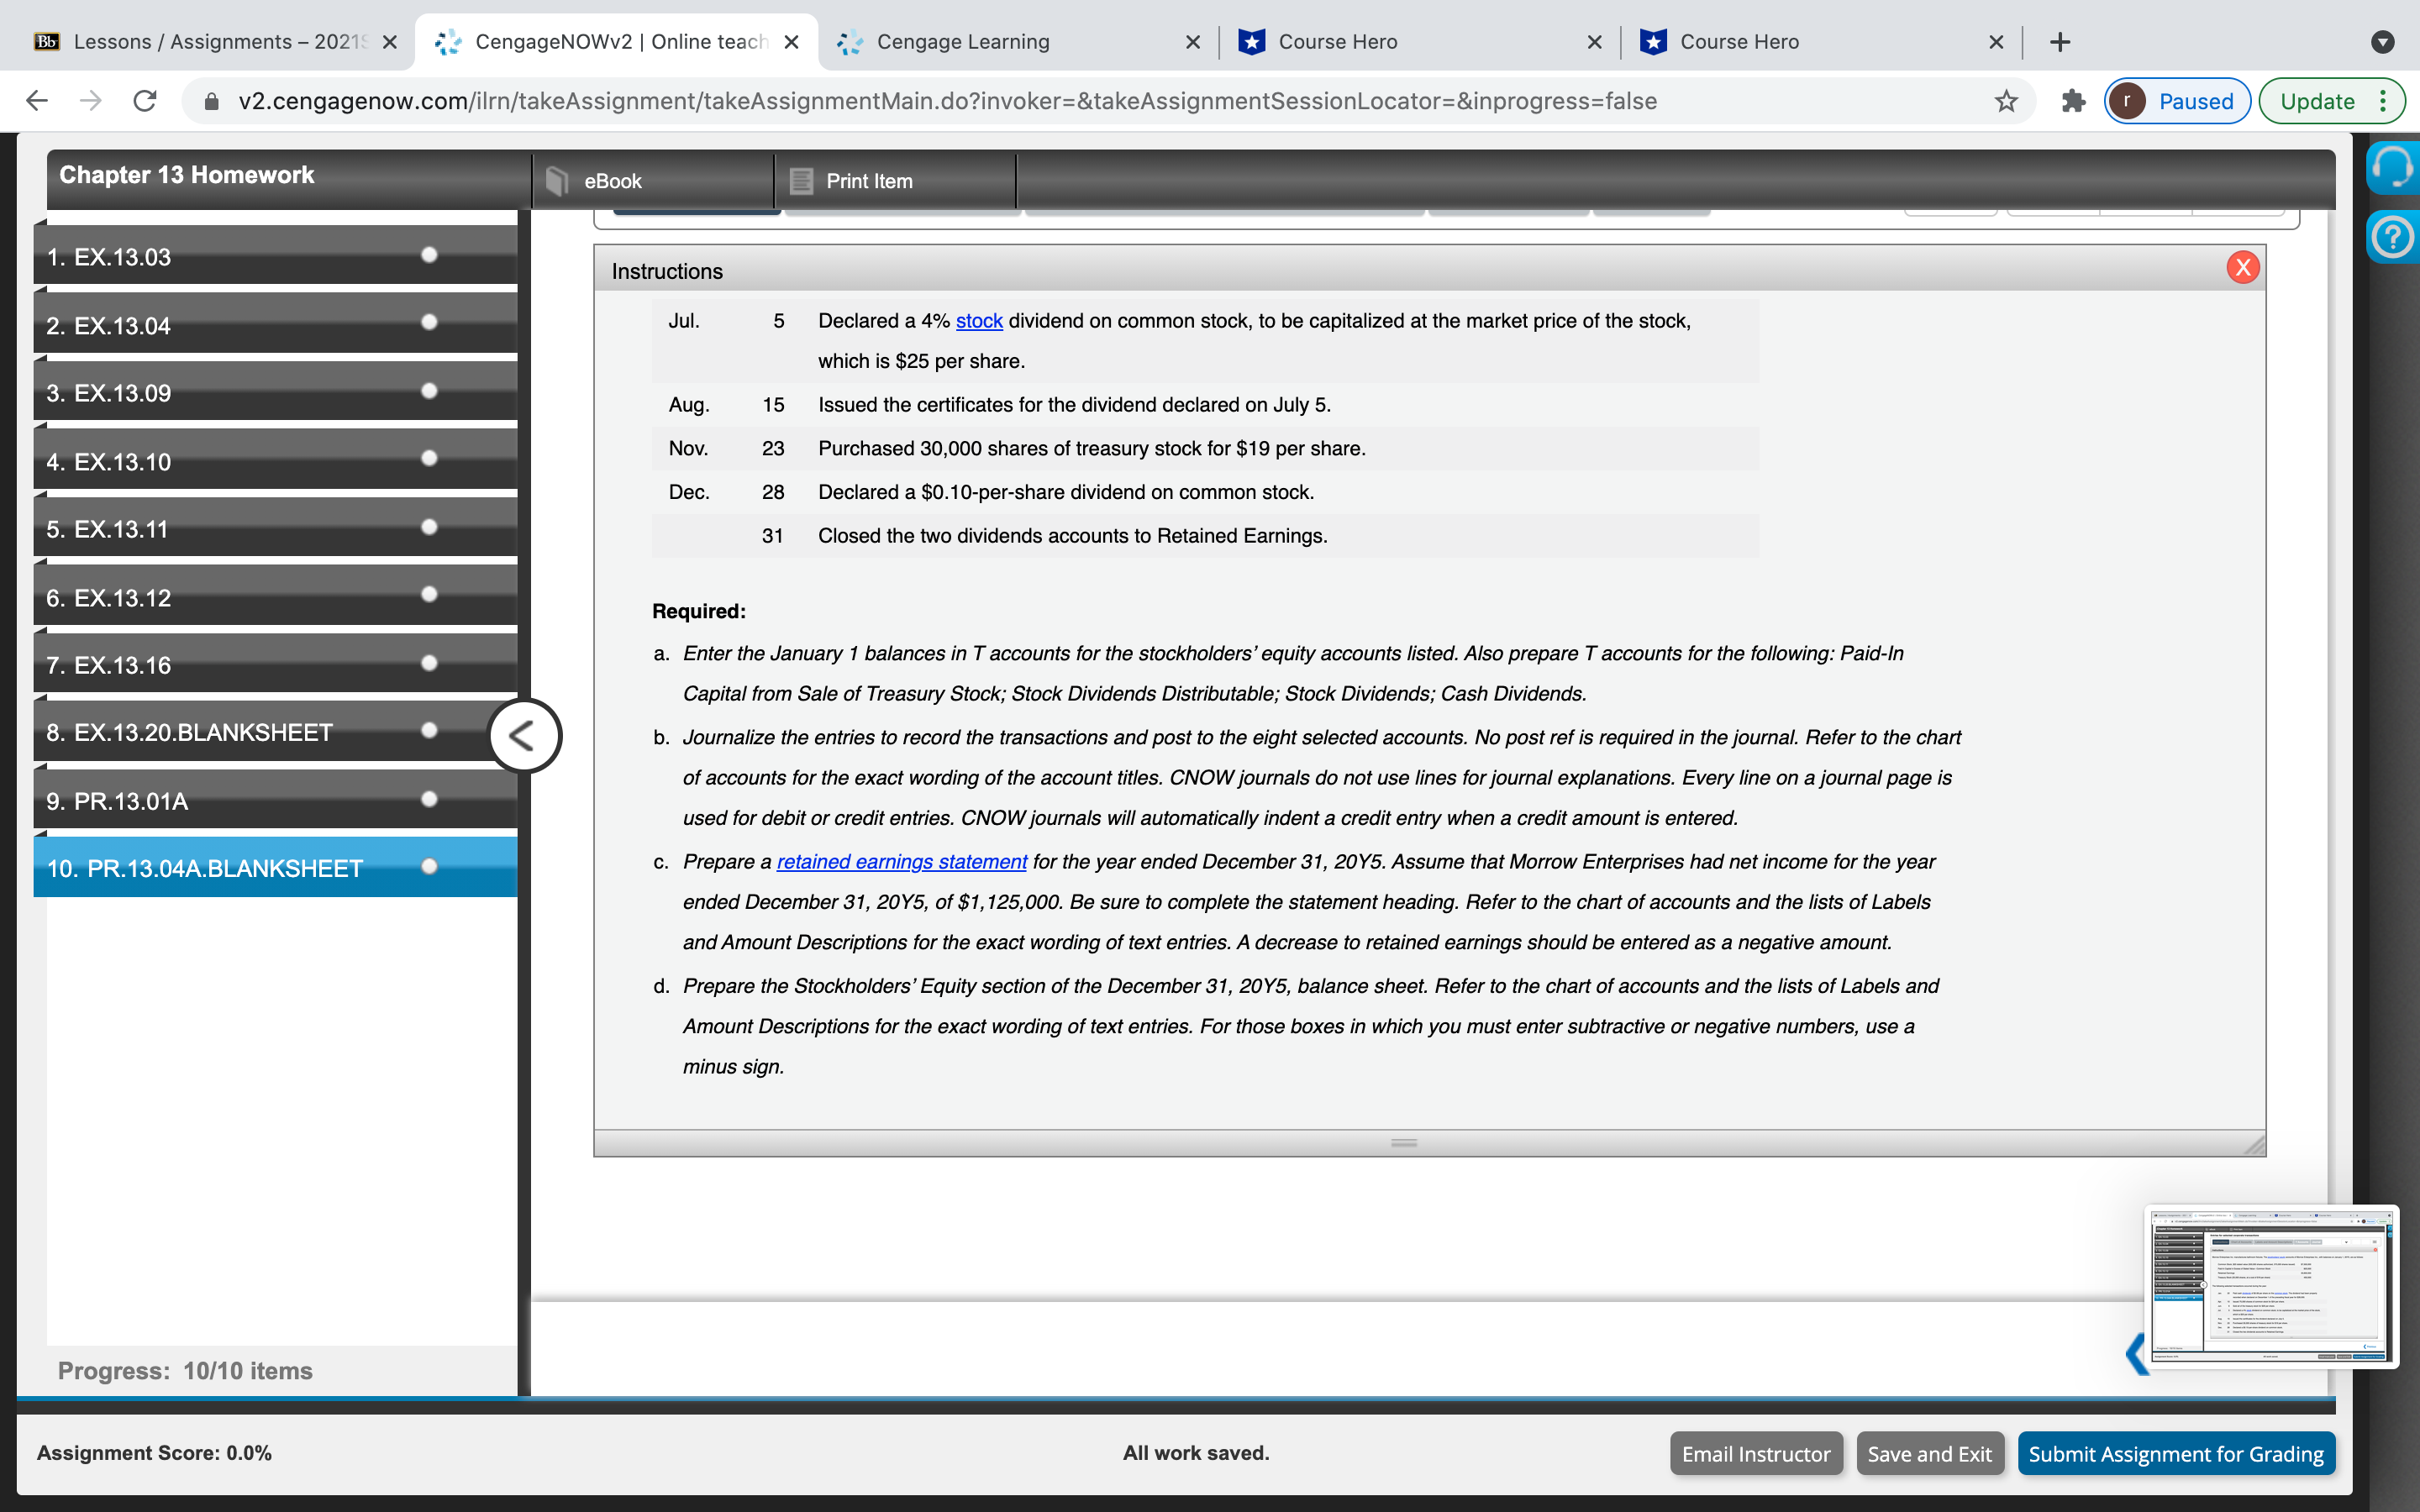2420x1512 pixels.
Task: Click the eBook icon button
Action: pyautogui.click(x=558, y=181)
